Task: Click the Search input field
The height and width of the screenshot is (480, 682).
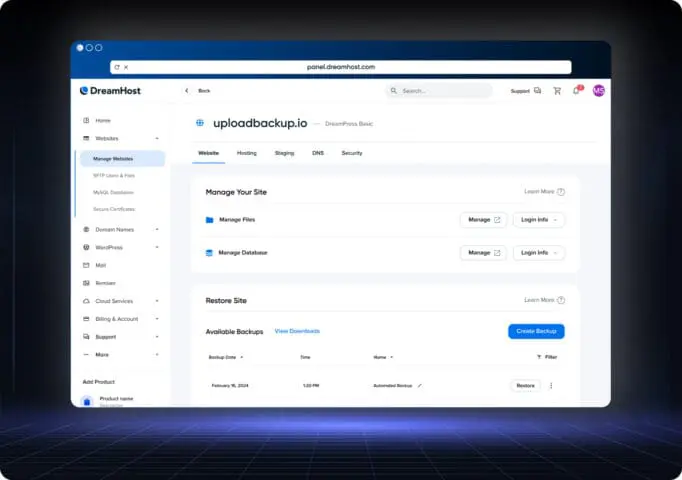Action: tap(439, 91)
